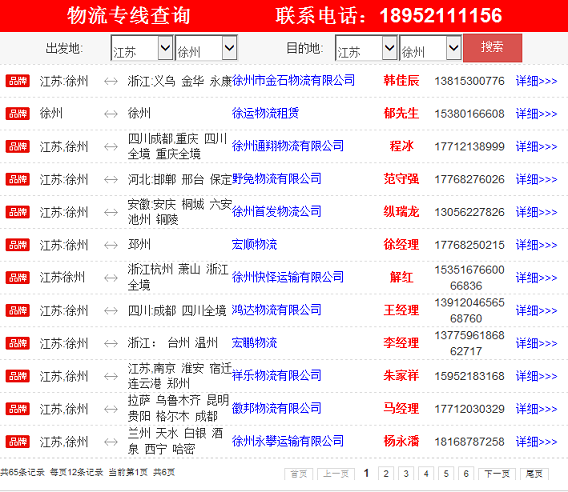This screenshot has height=492, width=568.
Task: Click the 品牌 badge in 徽邦物流 row
Action: point(17,409)
